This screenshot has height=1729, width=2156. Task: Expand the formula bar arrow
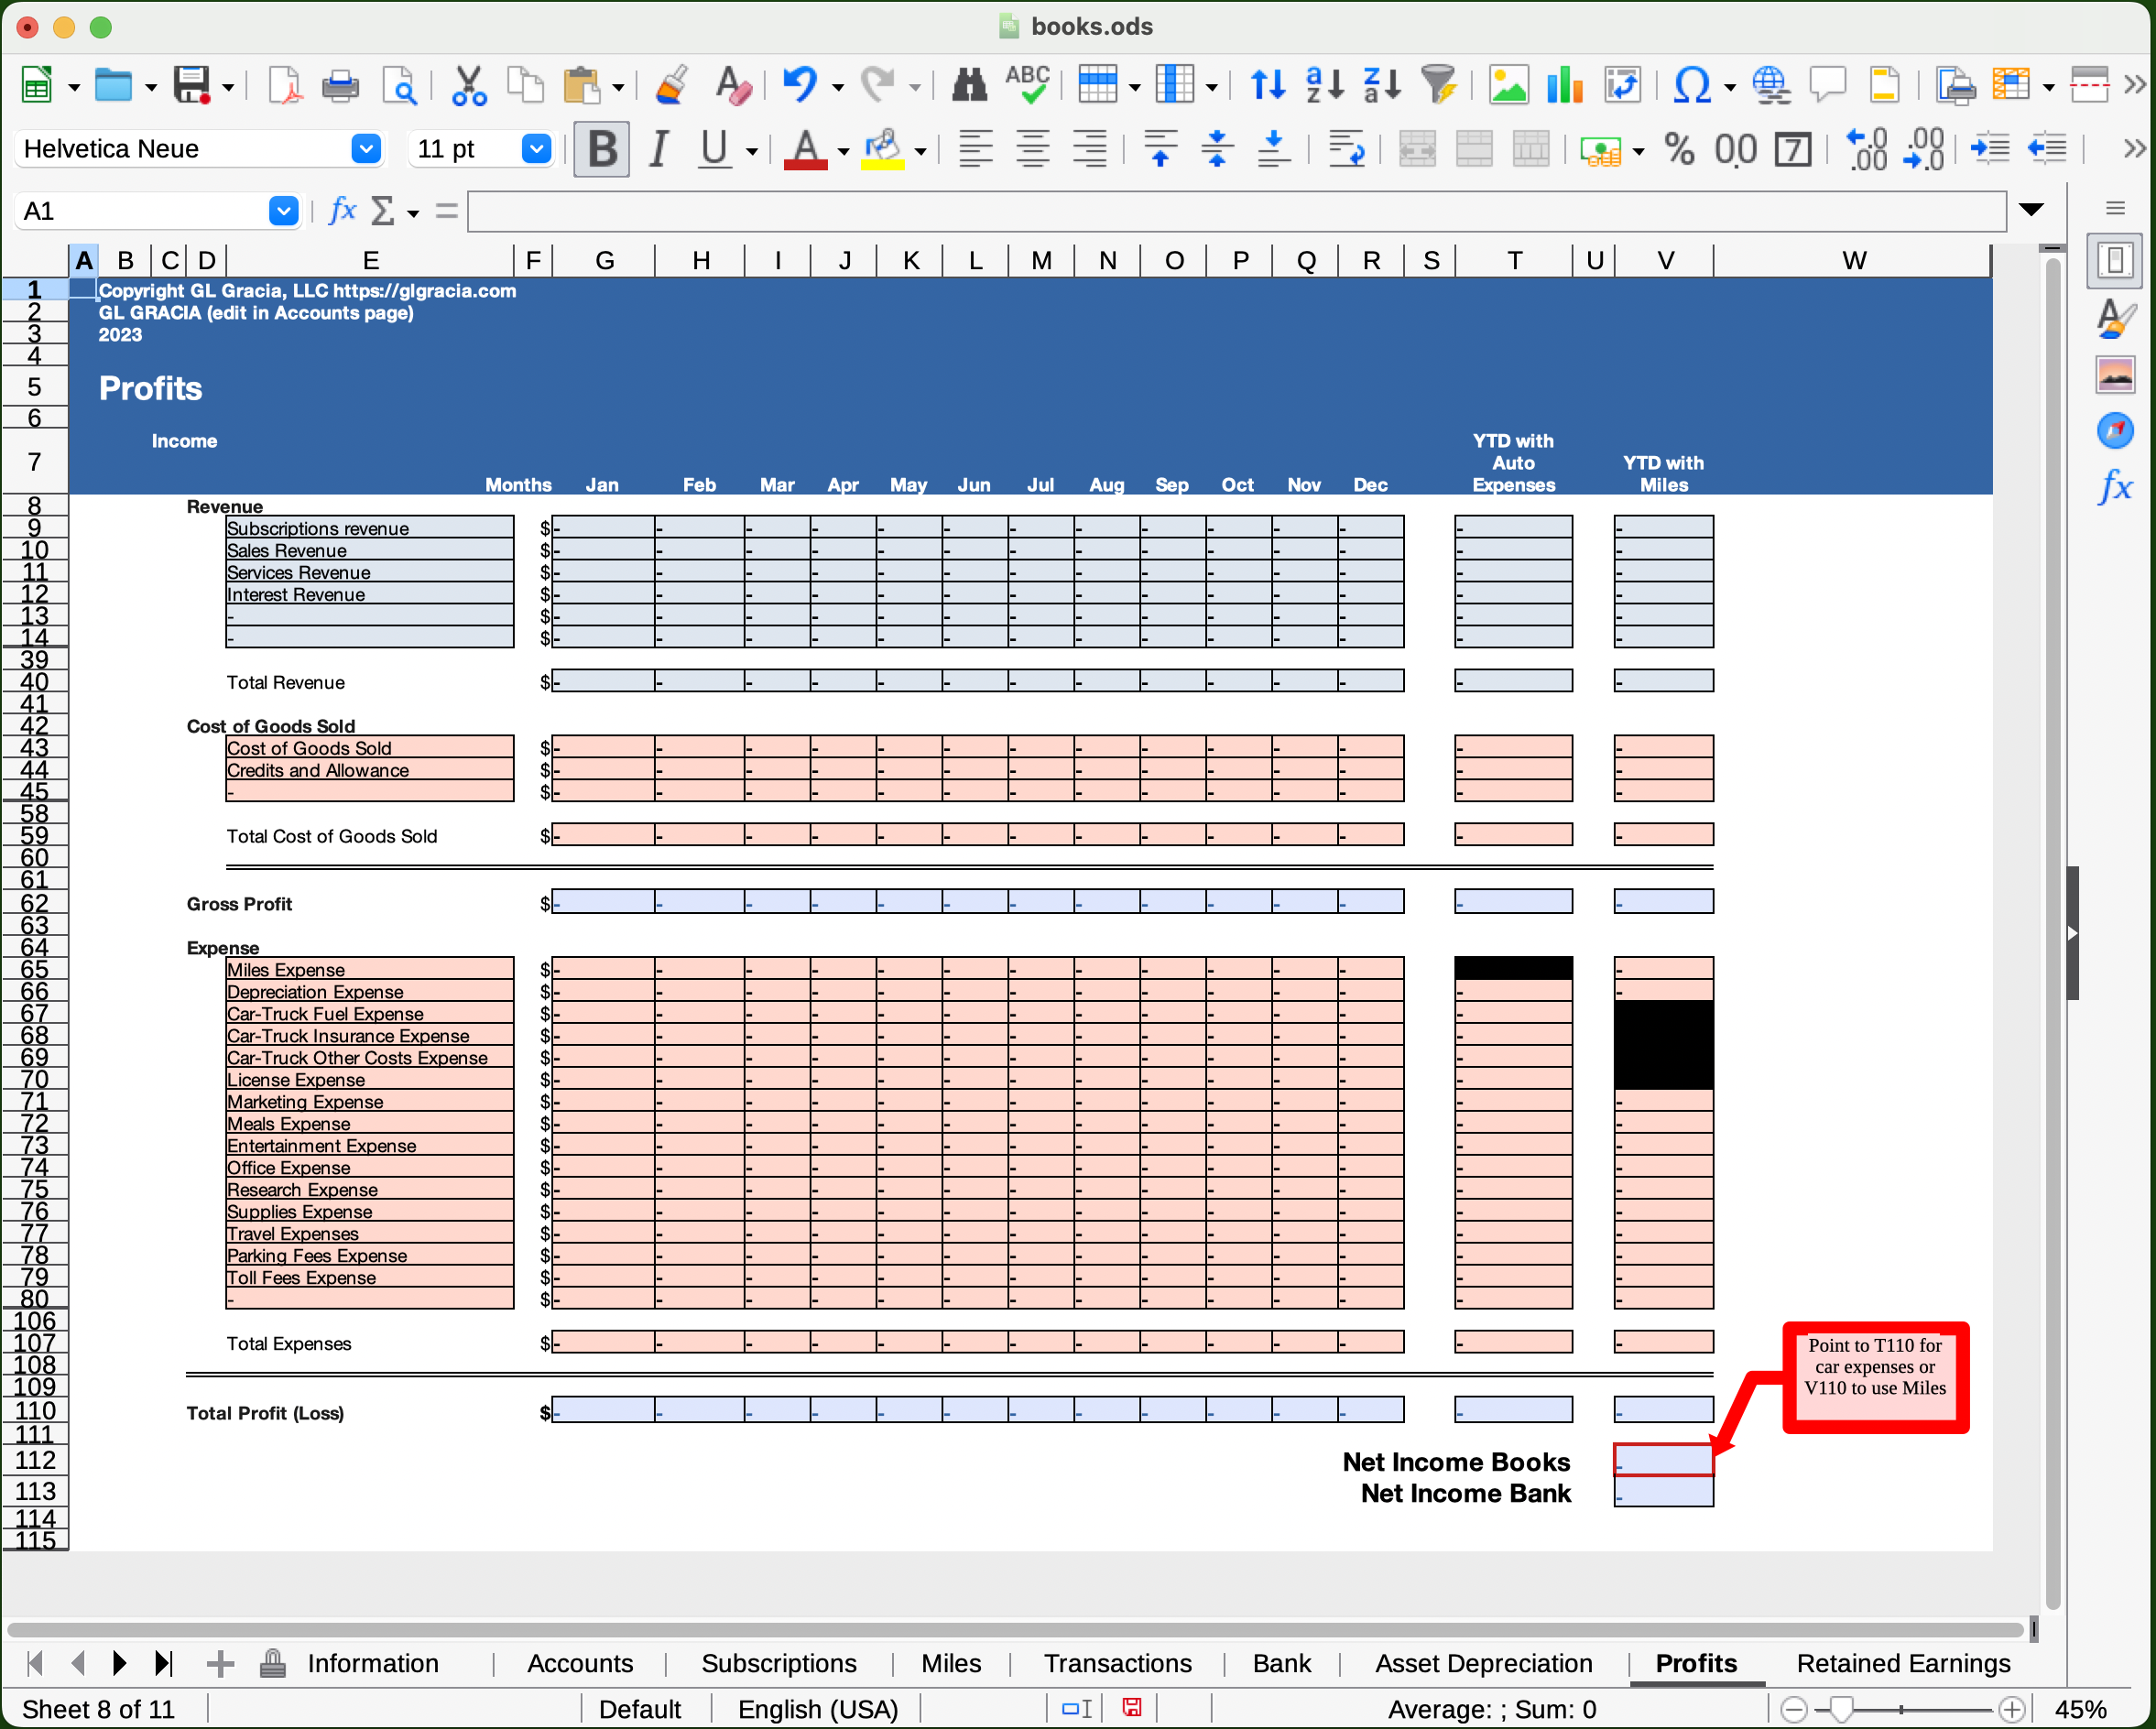click(2030, 210)
